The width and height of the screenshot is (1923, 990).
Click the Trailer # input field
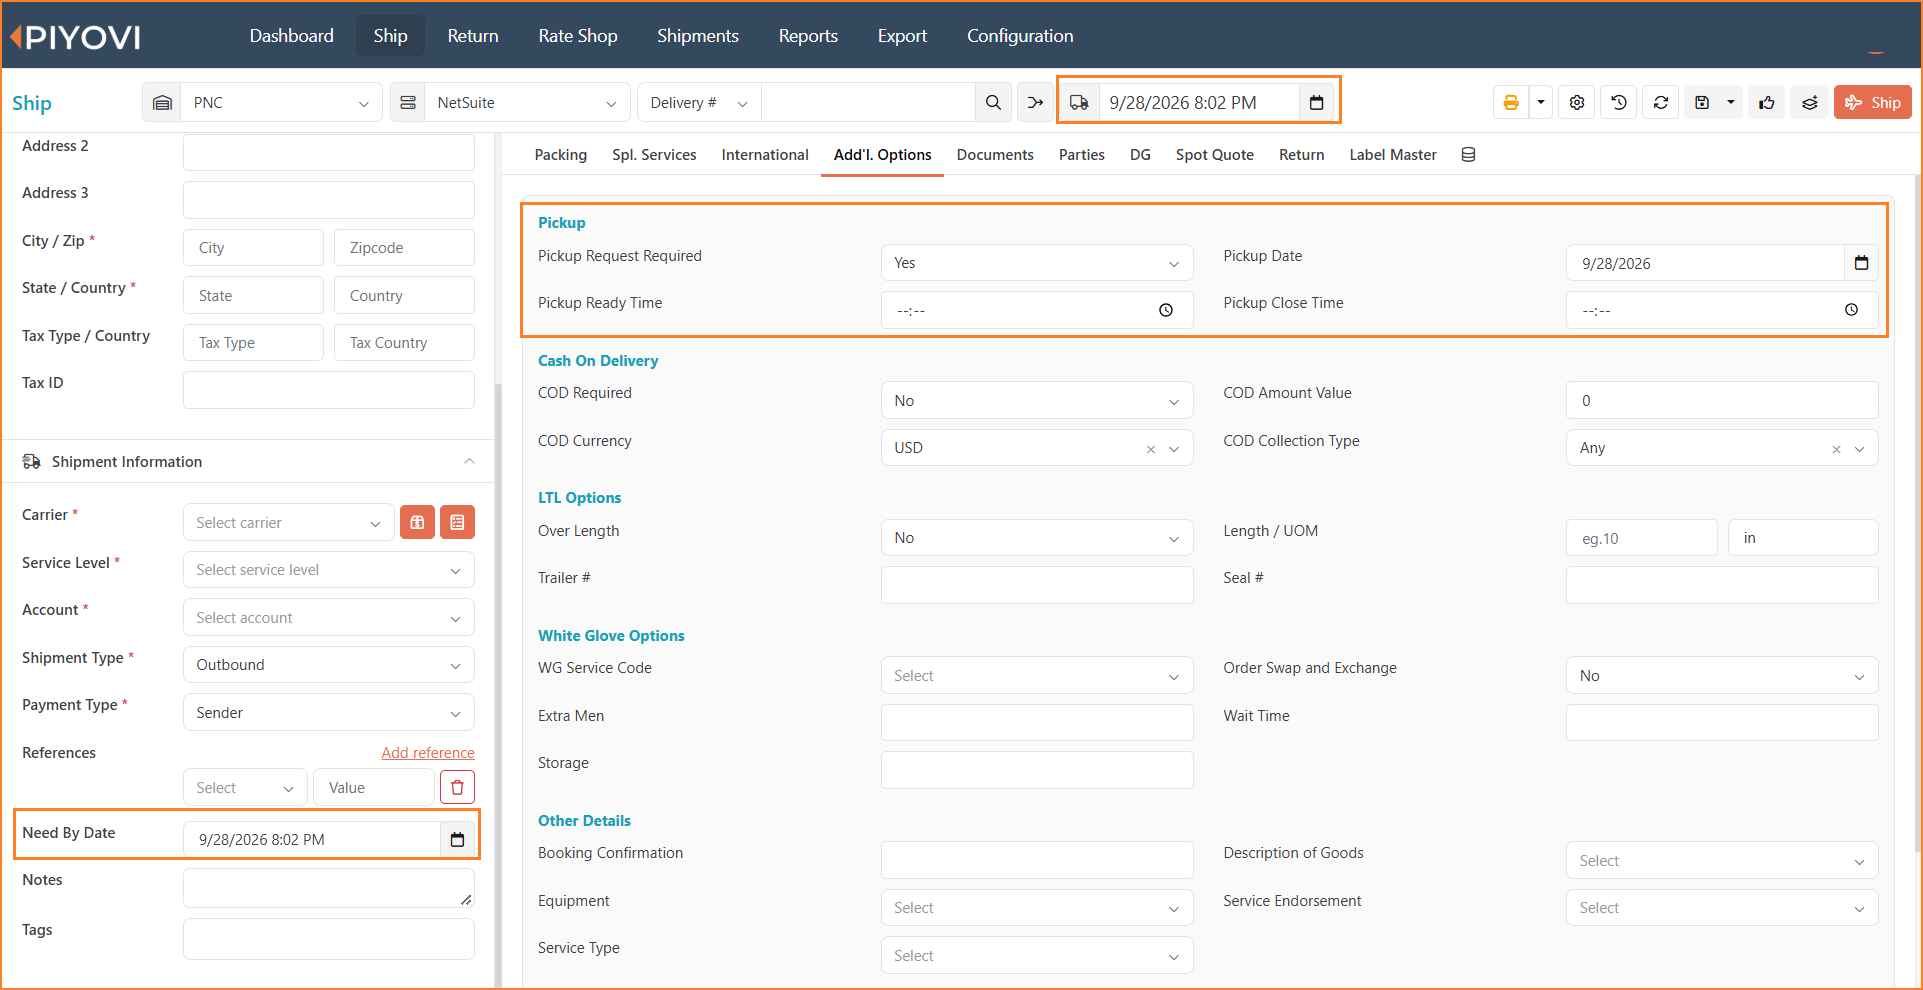(x=1037, y=585)
